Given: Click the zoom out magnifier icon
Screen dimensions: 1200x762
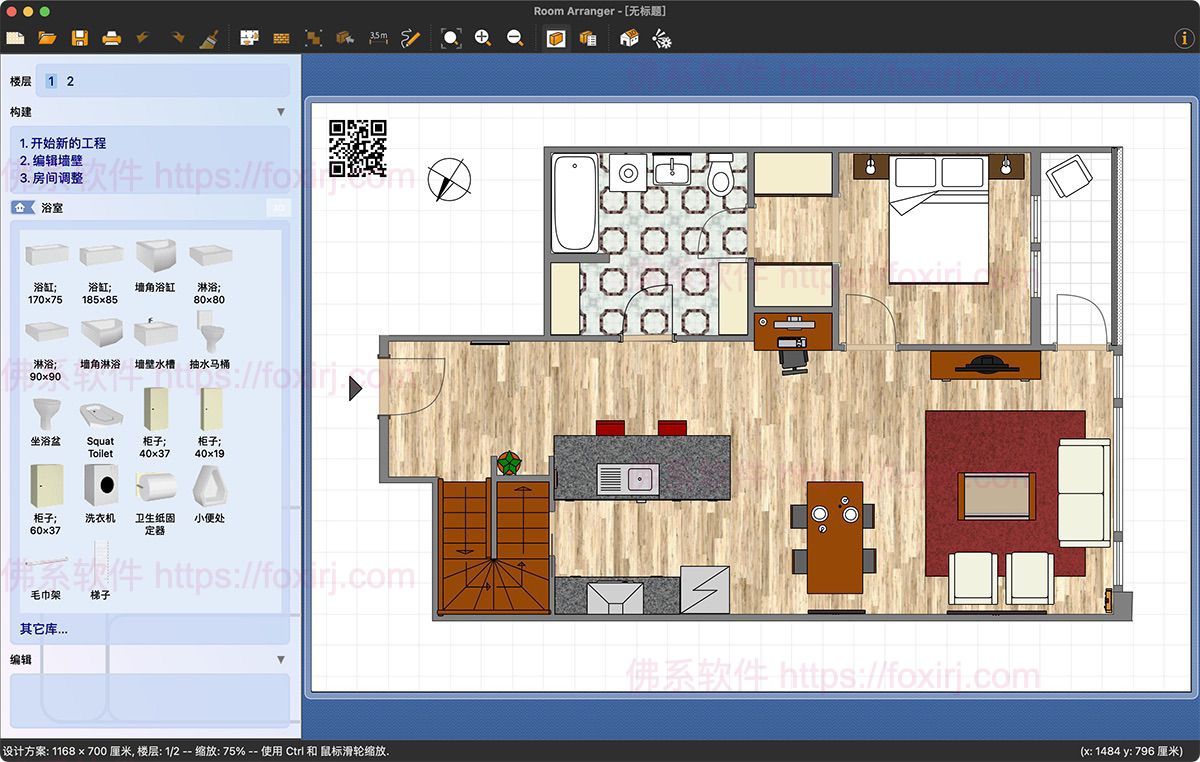Looking at the screenshot, I should point(513,38).
